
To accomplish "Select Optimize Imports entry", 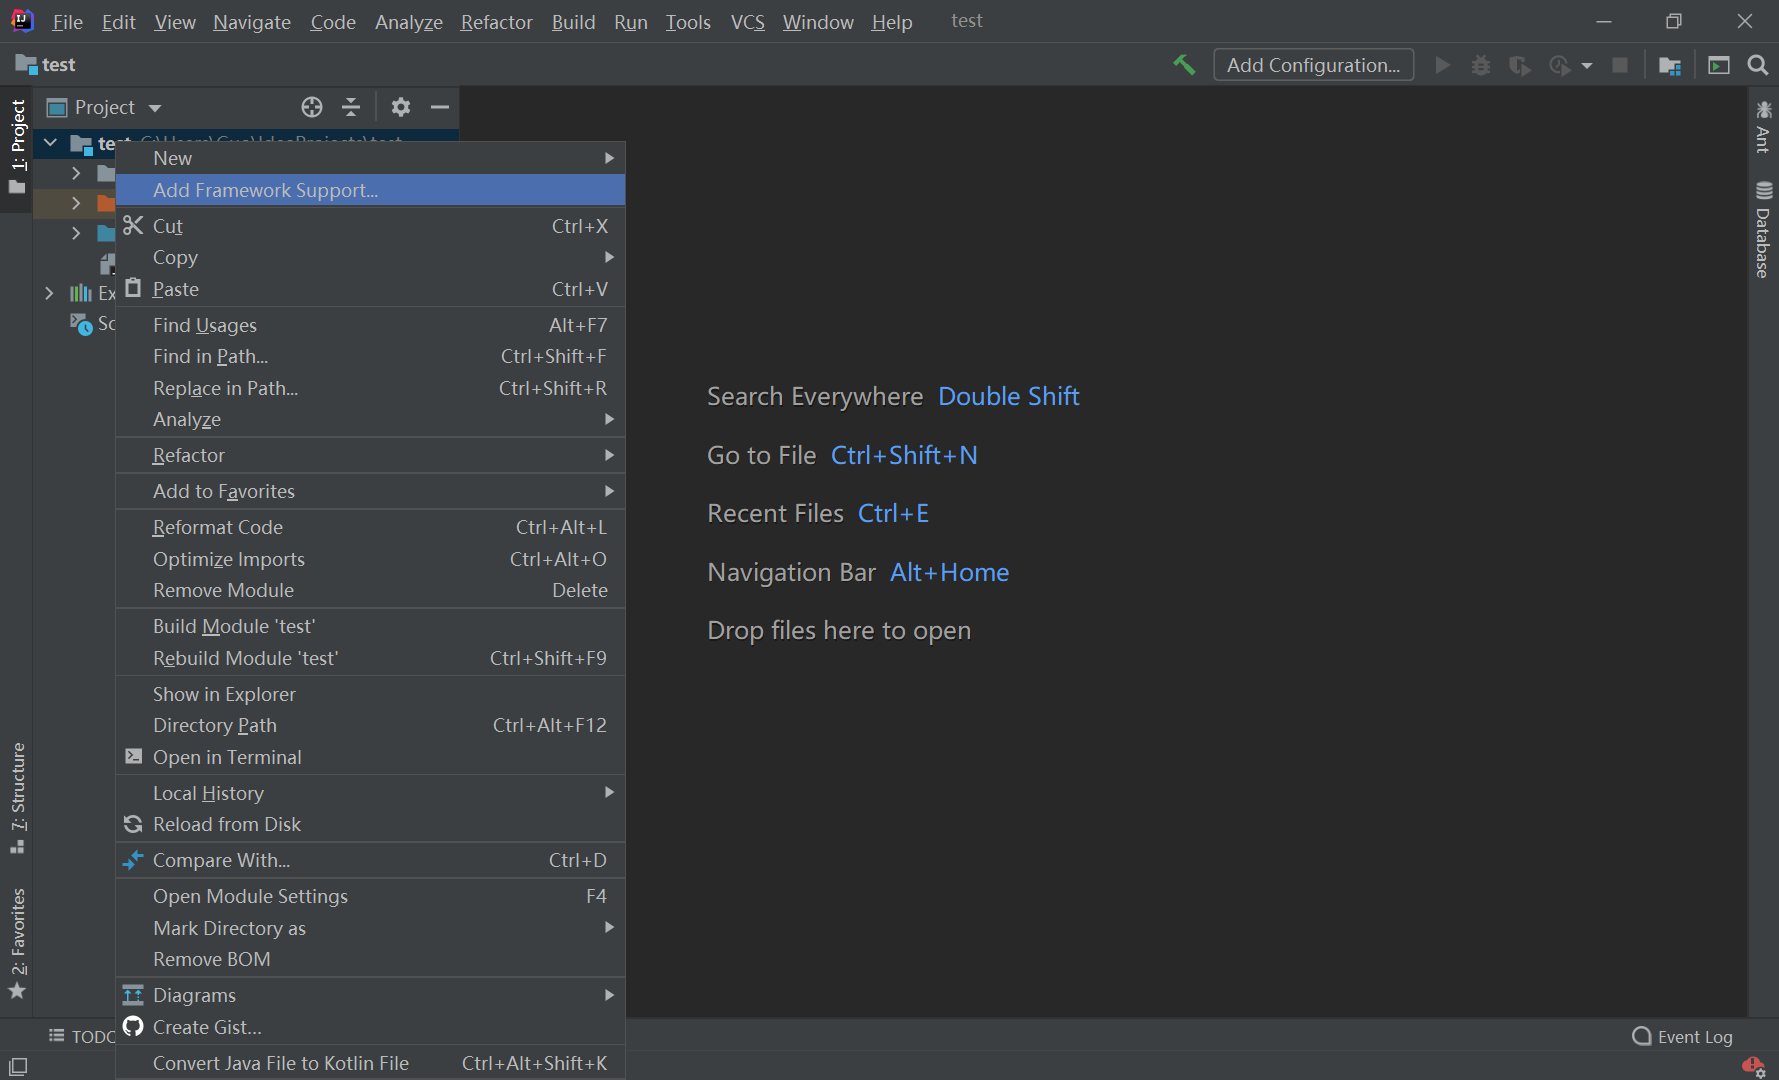I will pos(370,559).
